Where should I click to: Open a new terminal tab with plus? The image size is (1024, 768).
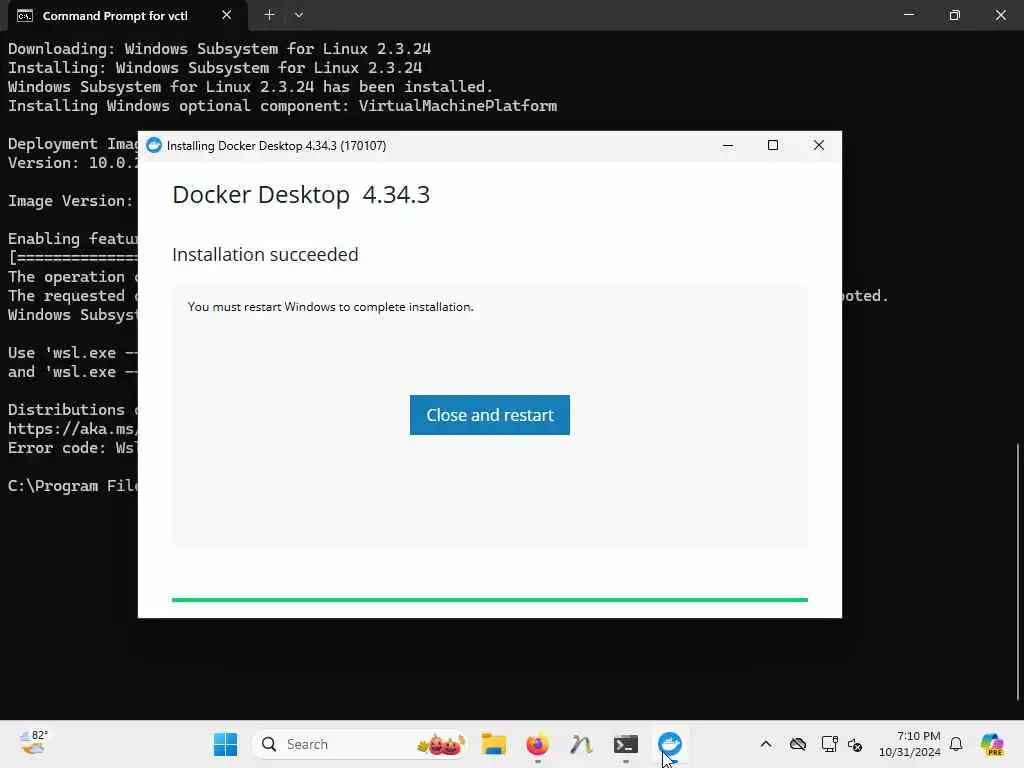click(x=269, y=15)
